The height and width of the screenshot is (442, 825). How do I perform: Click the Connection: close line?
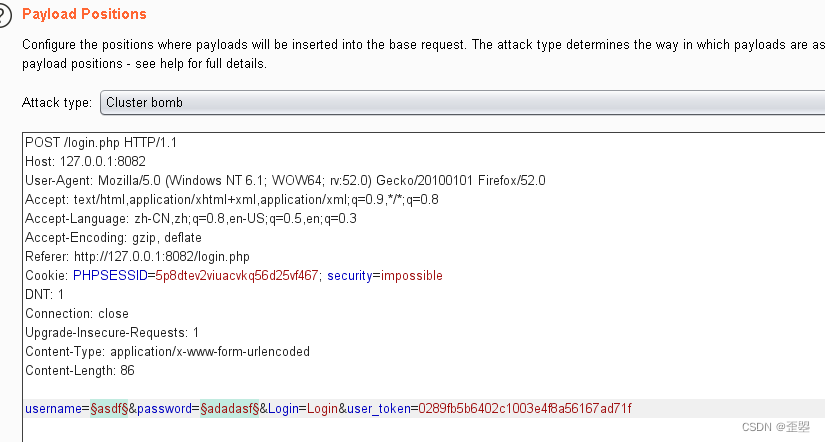[x=77, y=313]
